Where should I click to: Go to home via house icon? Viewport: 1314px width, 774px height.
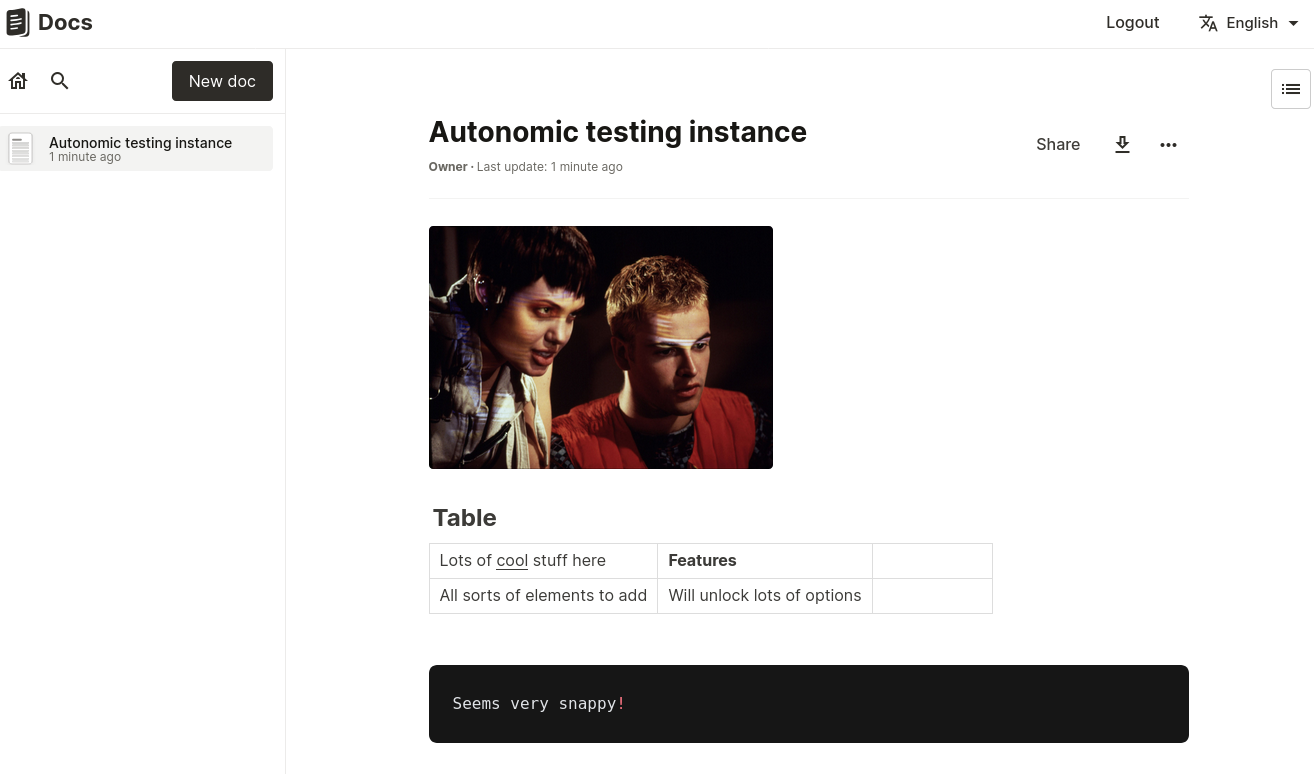(18, 81)
